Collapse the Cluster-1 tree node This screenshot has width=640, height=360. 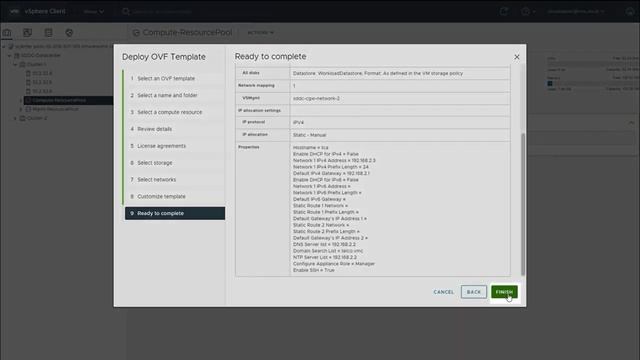pyautogui.click(x=16, y=64)
